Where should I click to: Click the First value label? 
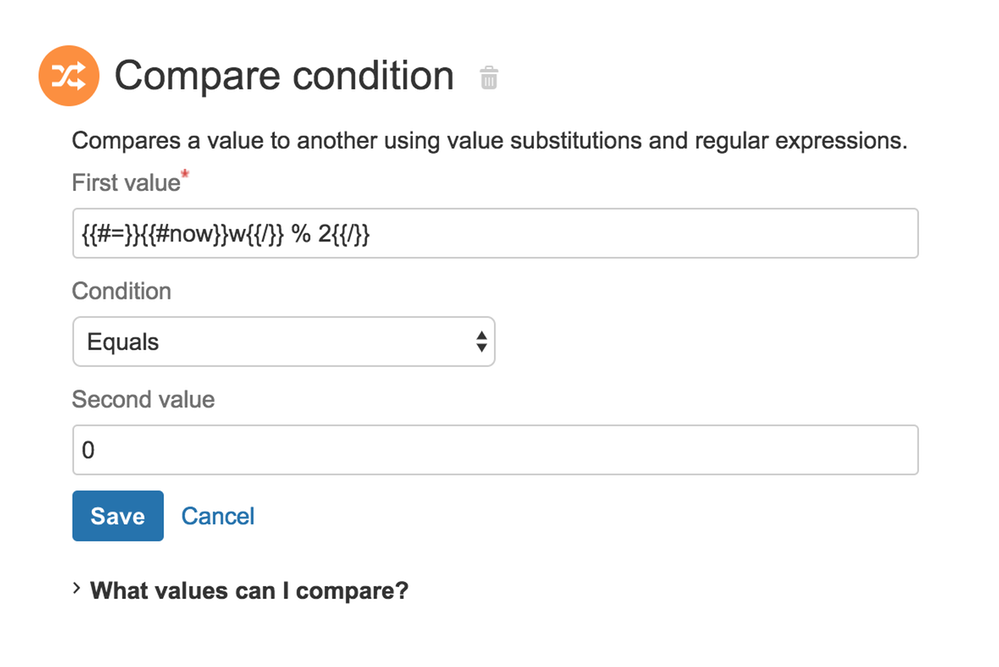[126, 183]
